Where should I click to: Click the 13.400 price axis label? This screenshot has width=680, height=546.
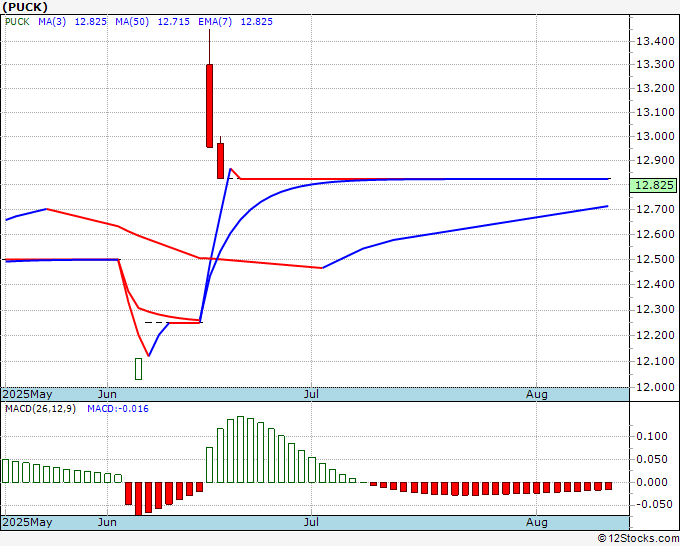[655, 41]
